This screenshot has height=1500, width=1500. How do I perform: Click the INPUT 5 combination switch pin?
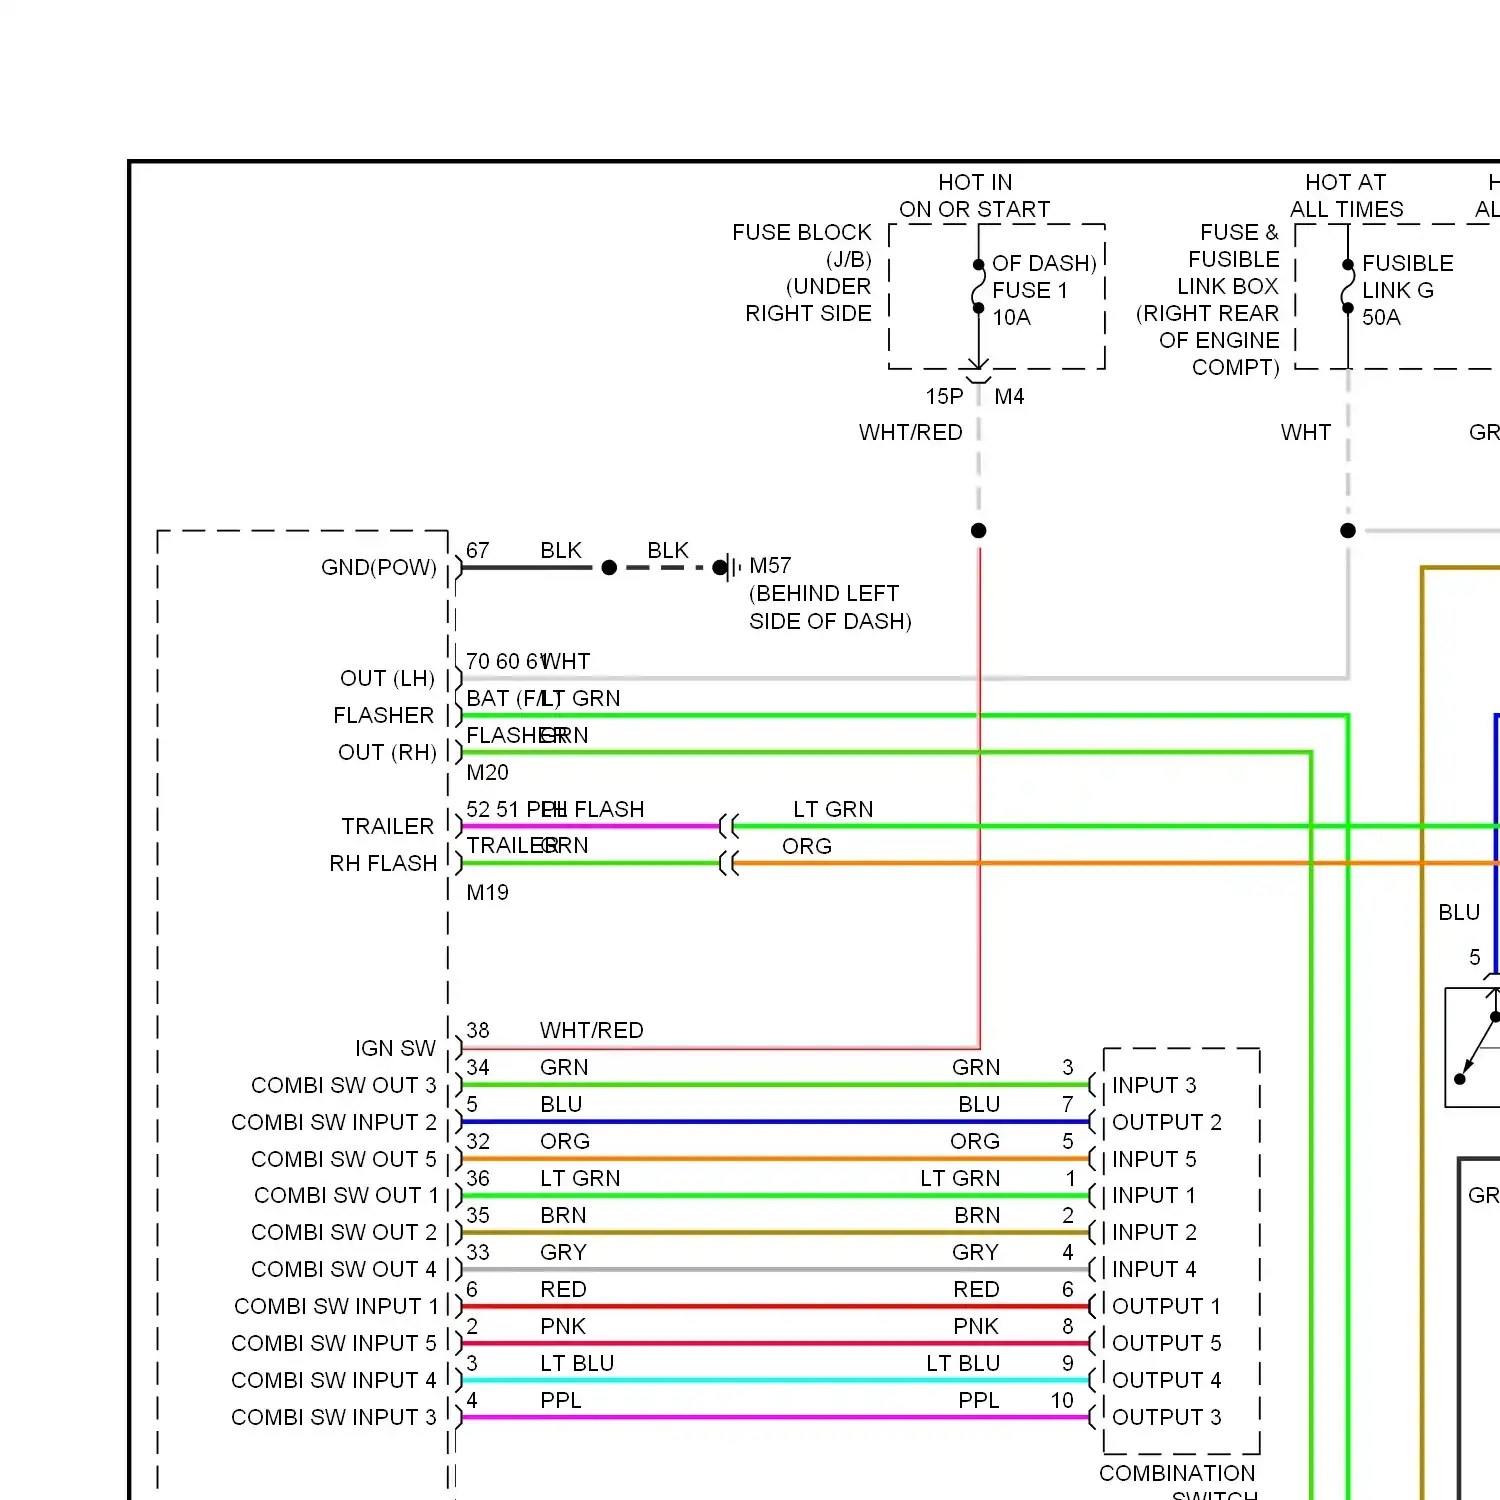pyautogui.click(x=1154, y=1160)
